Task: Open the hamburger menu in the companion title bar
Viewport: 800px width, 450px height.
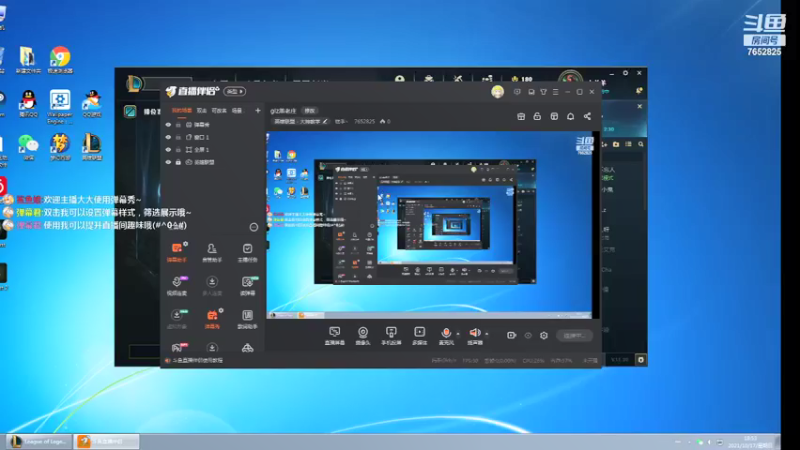Action: (x=556, y=92)
